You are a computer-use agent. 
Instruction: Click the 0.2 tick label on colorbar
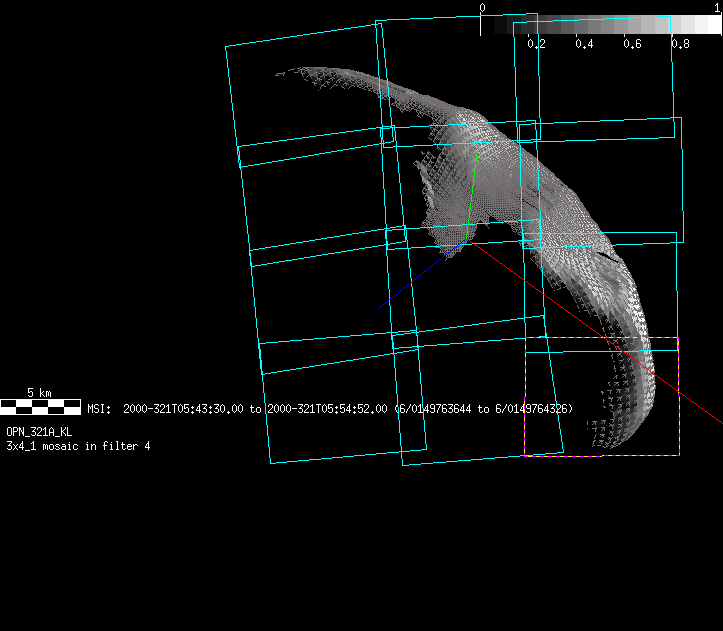536,44
